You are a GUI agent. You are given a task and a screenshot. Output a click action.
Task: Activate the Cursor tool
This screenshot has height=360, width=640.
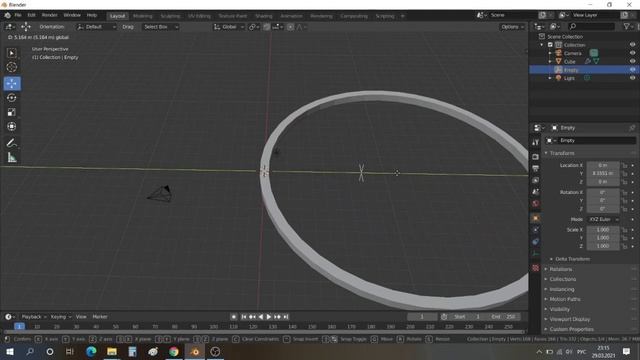click(x=11, y=67)
